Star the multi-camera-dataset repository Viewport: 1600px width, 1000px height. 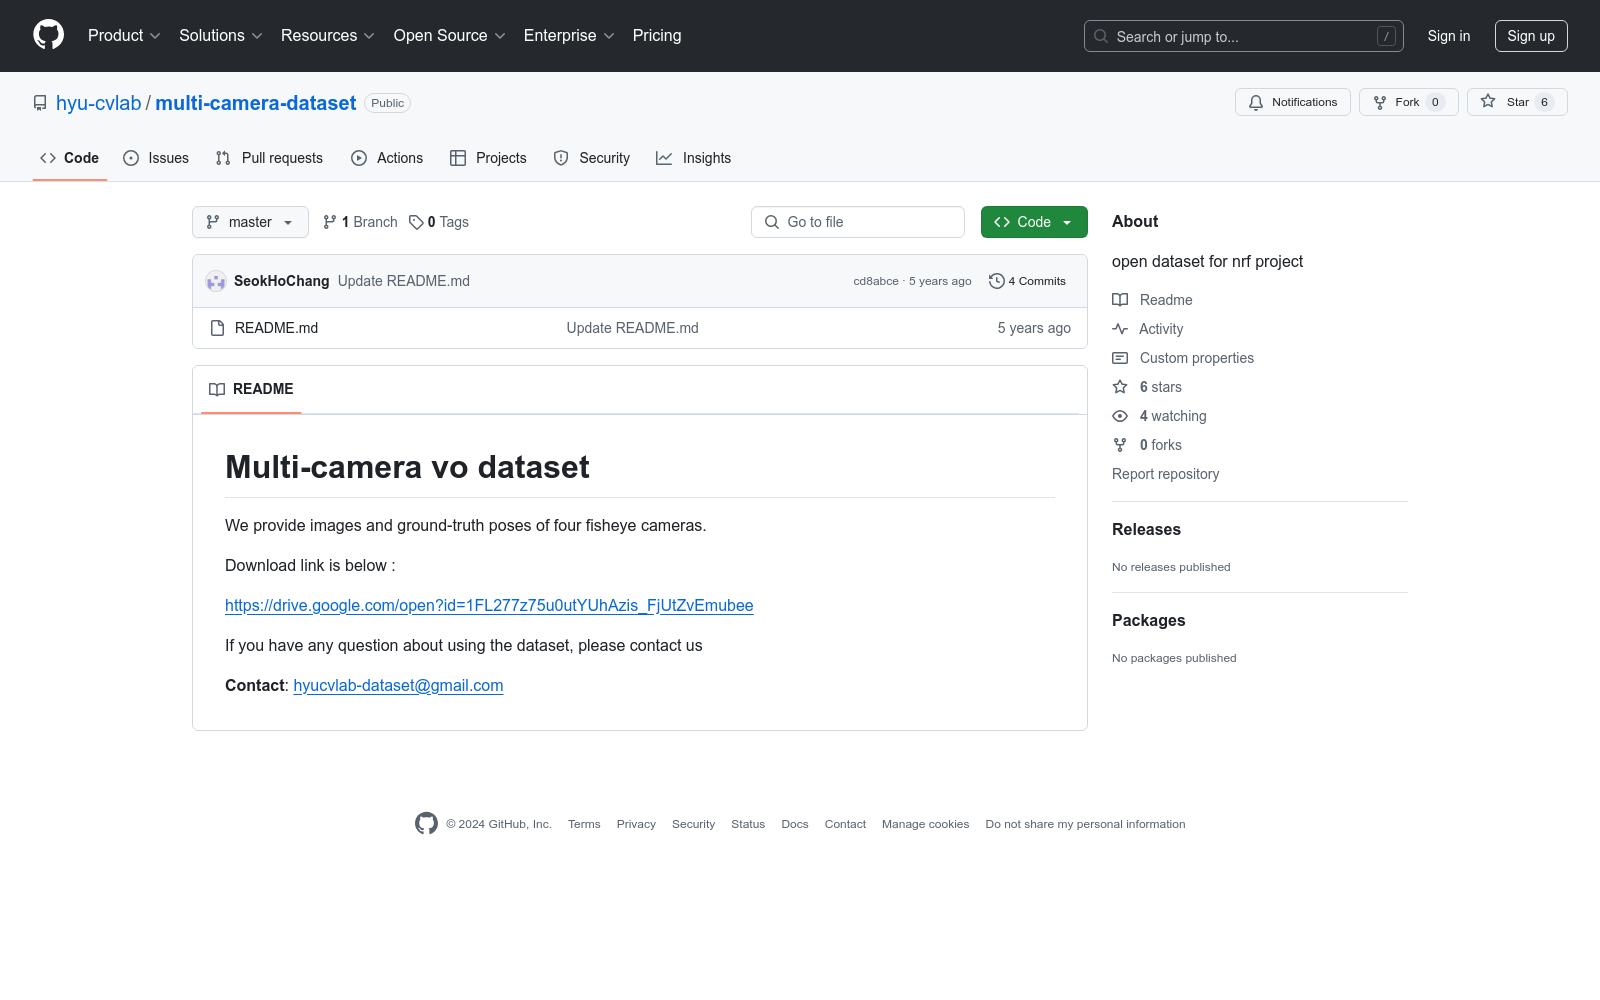[1517, 102]
